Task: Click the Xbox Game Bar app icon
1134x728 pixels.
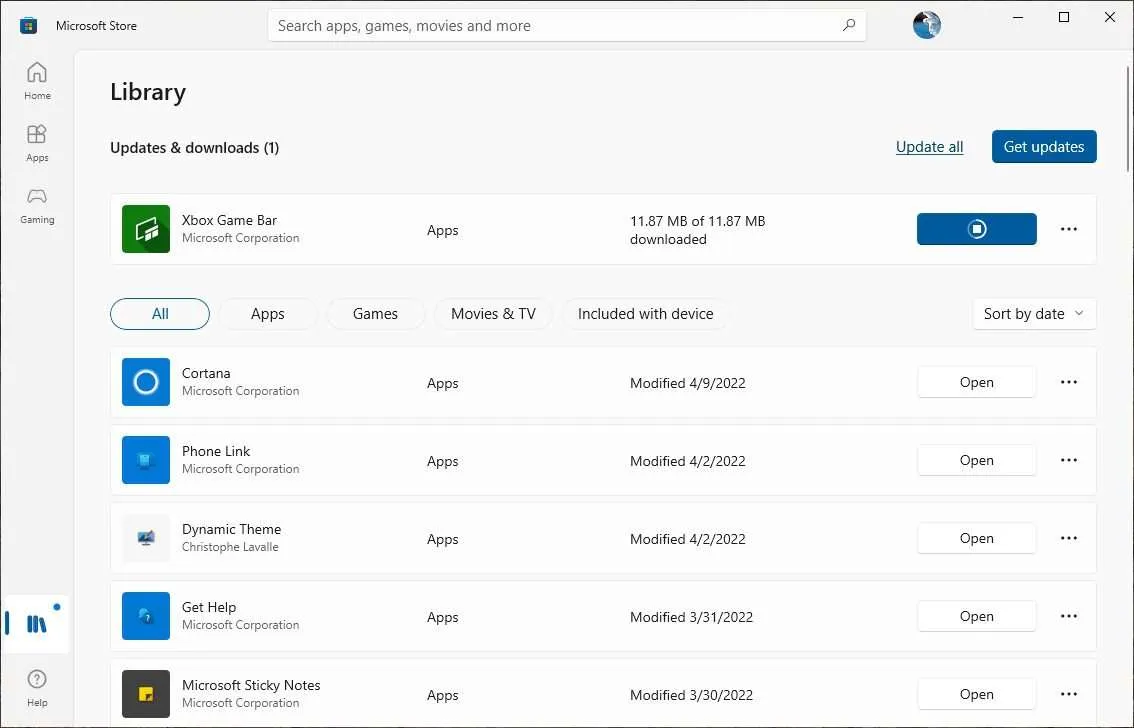Action: pos(146,229)
